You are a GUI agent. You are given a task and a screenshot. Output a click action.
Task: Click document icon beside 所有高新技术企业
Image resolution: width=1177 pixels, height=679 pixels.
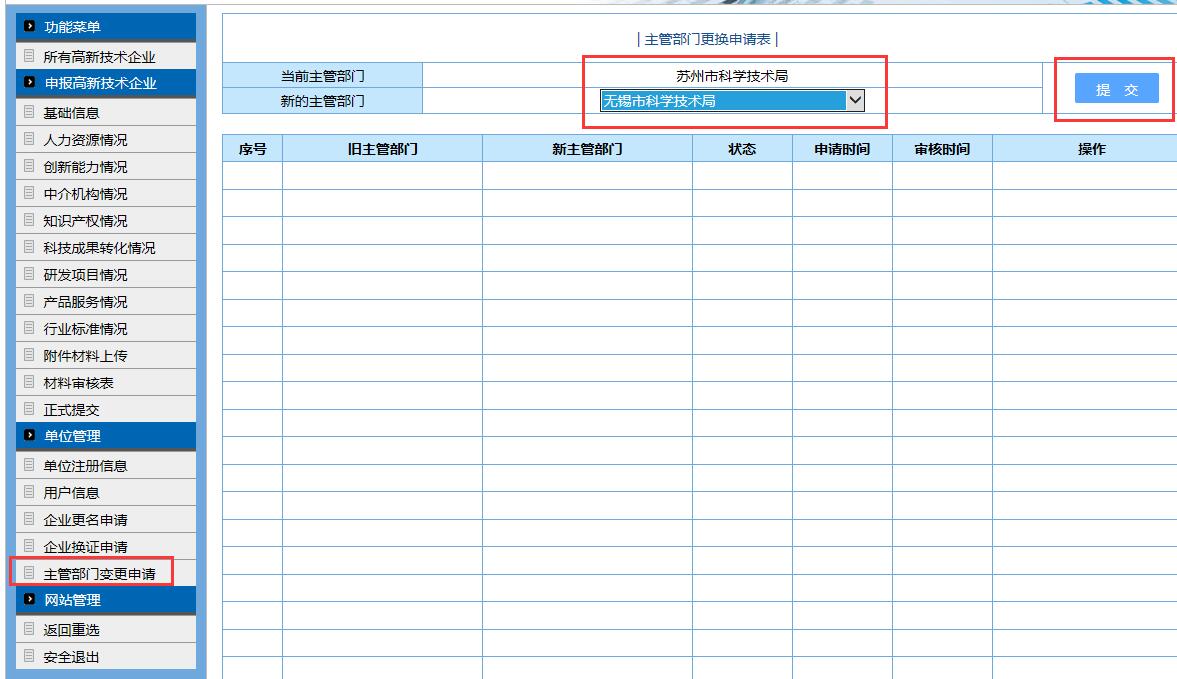(29, 56)
